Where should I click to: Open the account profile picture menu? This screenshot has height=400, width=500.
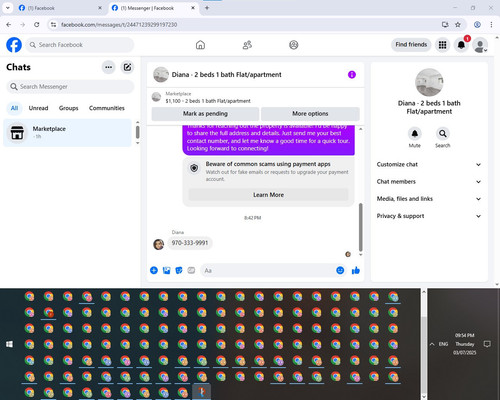click(480, 45)
